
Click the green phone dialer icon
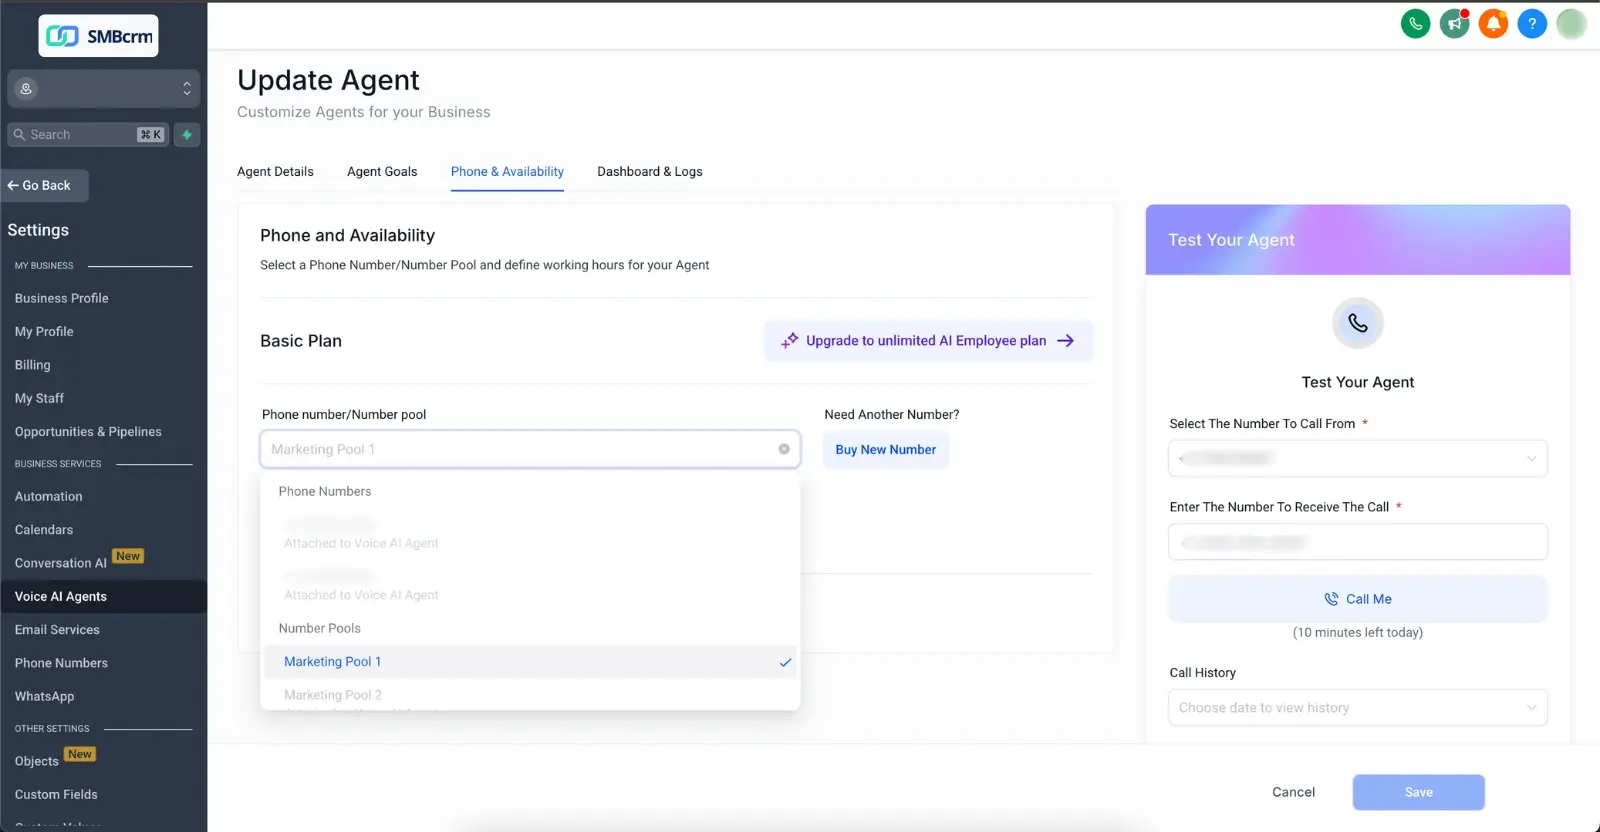[x=1415, y=23]
